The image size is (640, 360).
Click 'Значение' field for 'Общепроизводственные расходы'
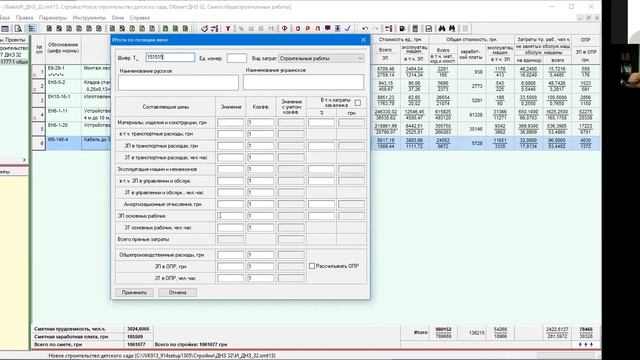tap(231, 255)
